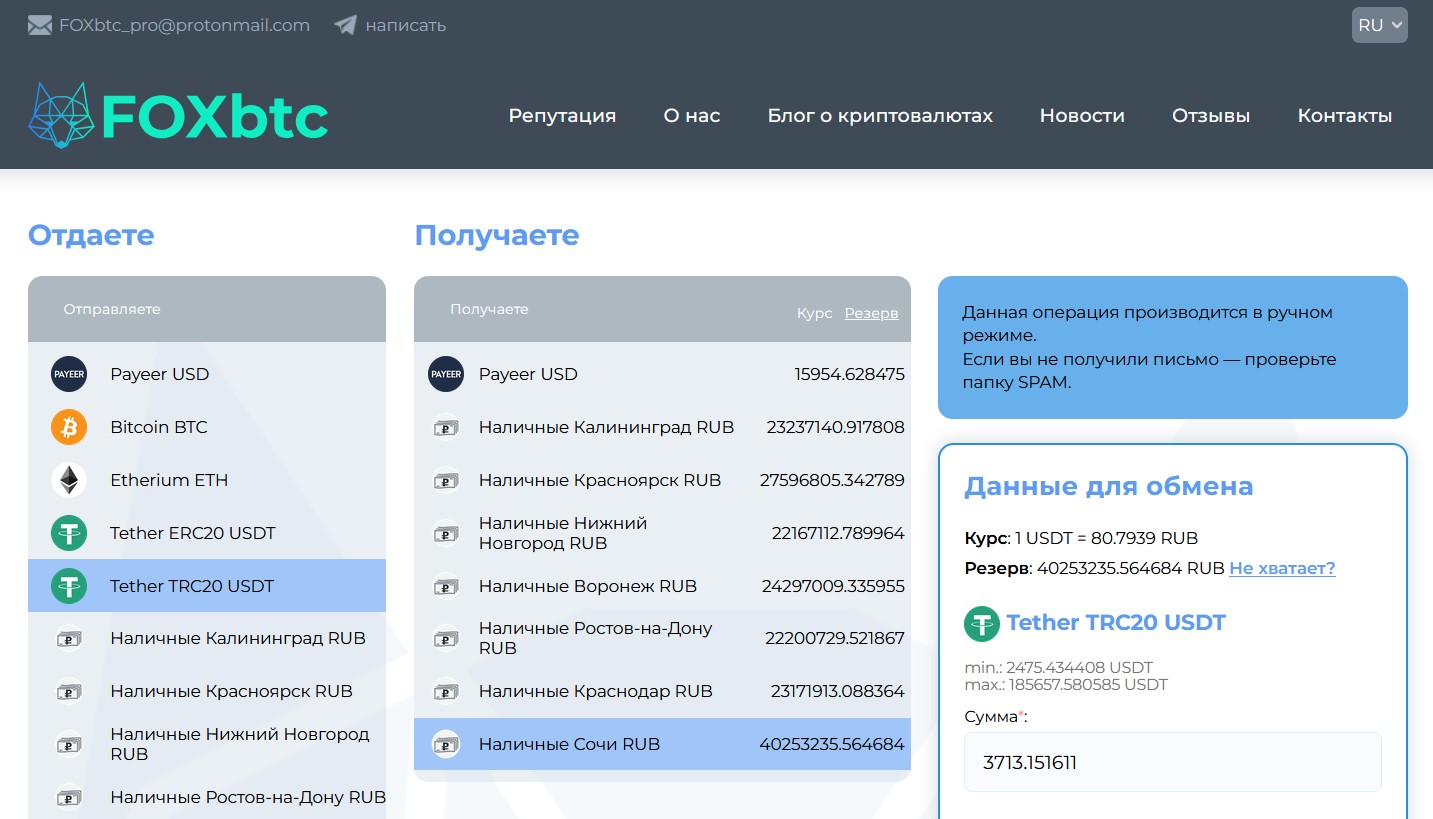Select Payeer USD in Отдаете list
Image resolution: width=1433 pixels, height=819 pixels.
click(207, 374)
